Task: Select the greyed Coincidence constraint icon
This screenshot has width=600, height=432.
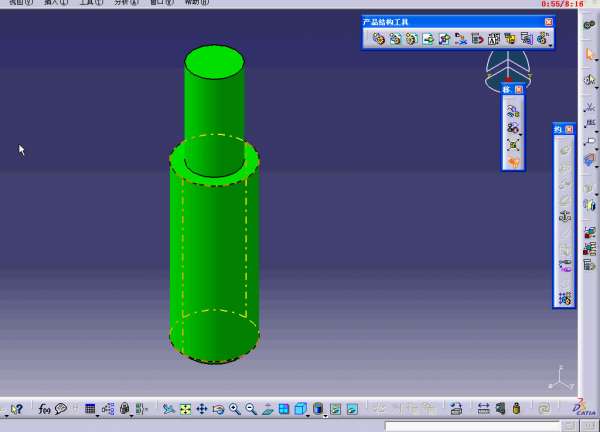Action: click(565, 150)
